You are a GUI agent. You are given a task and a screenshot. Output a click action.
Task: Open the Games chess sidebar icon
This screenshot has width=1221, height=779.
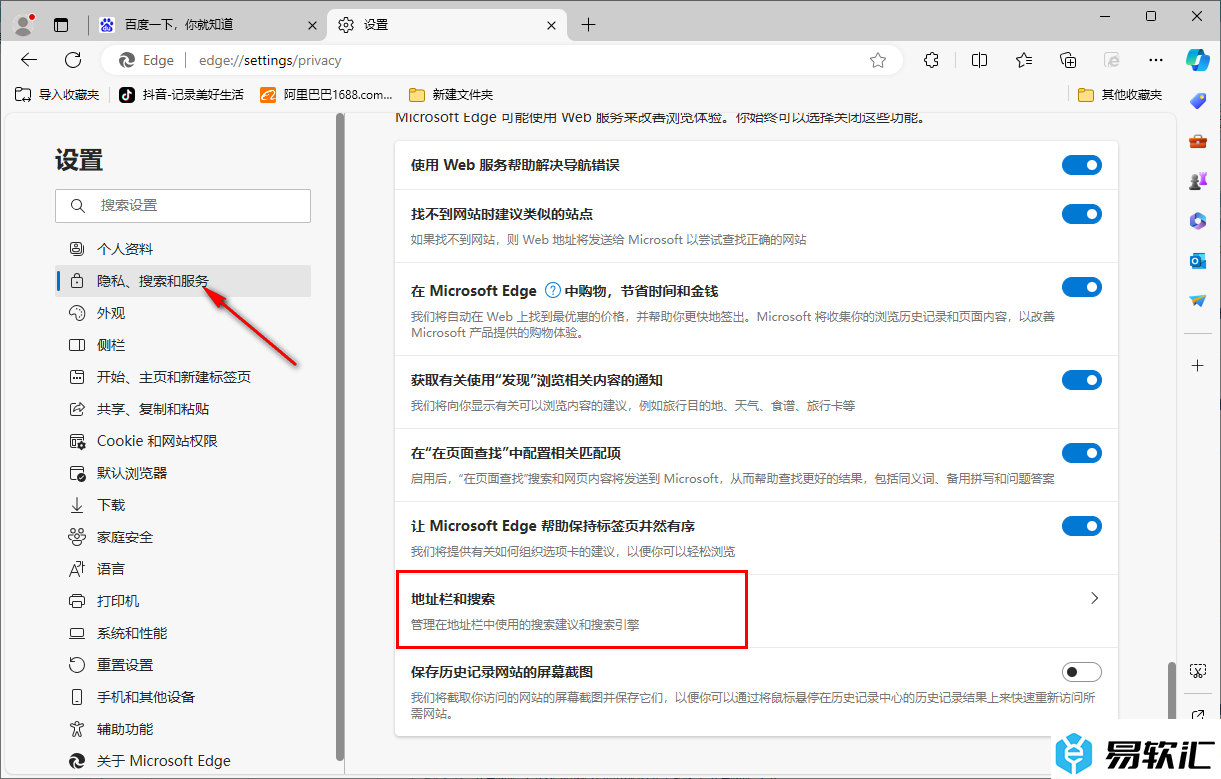[x=1198, y=181]
